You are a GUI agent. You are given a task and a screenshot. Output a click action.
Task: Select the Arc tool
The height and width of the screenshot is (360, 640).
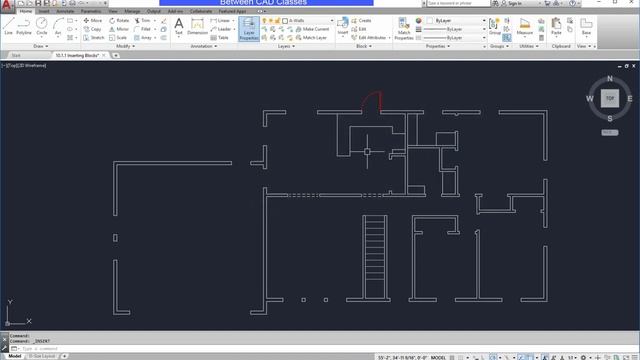(58, 26)
